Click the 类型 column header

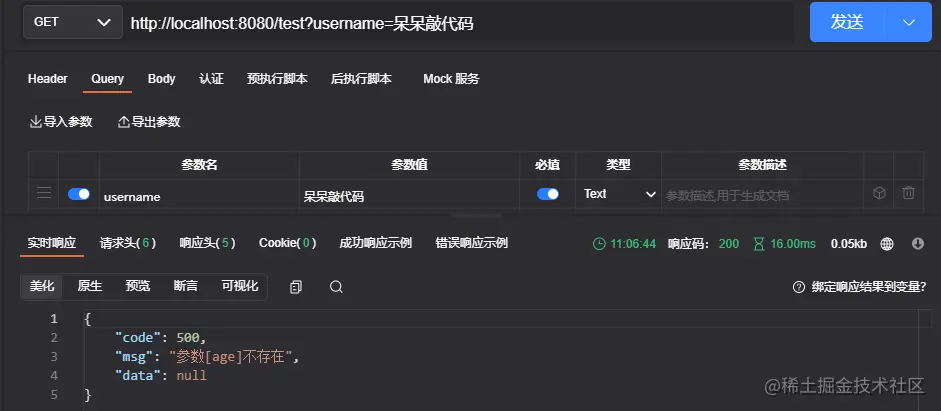point(618,165)
